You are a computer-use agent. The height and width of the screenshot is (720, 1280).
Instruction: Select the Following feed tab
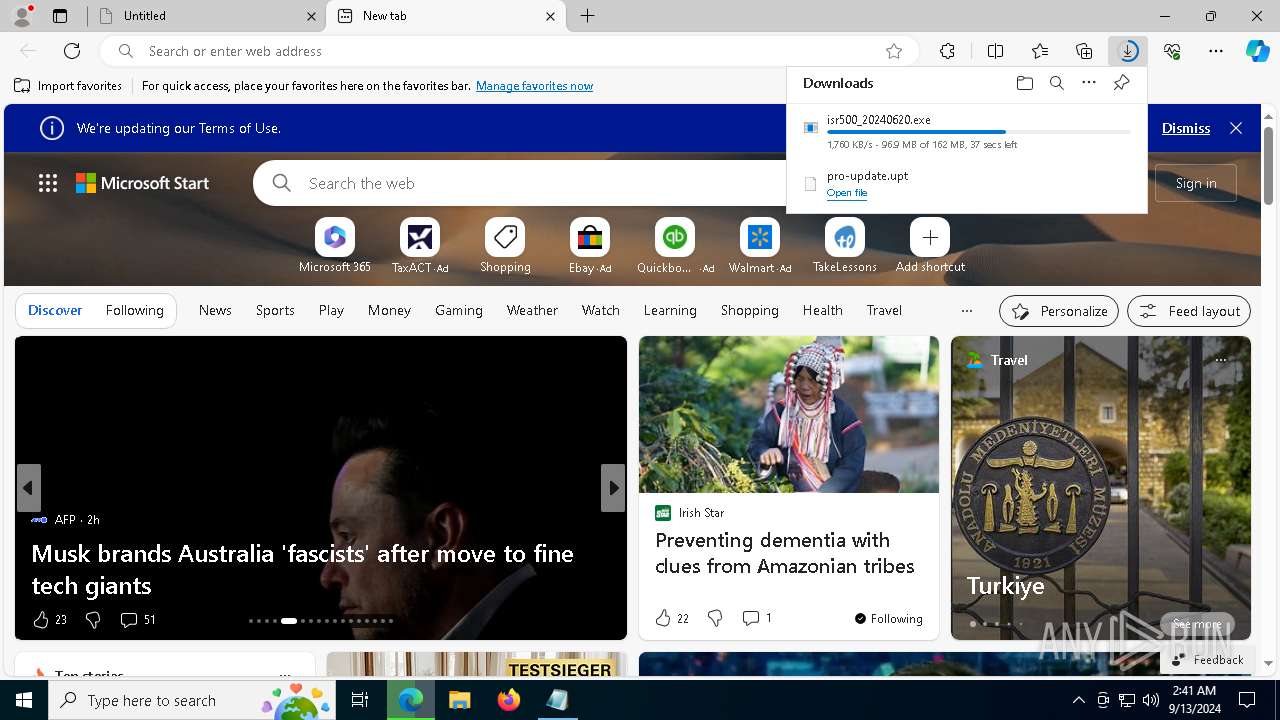click(x=134, y=311)
